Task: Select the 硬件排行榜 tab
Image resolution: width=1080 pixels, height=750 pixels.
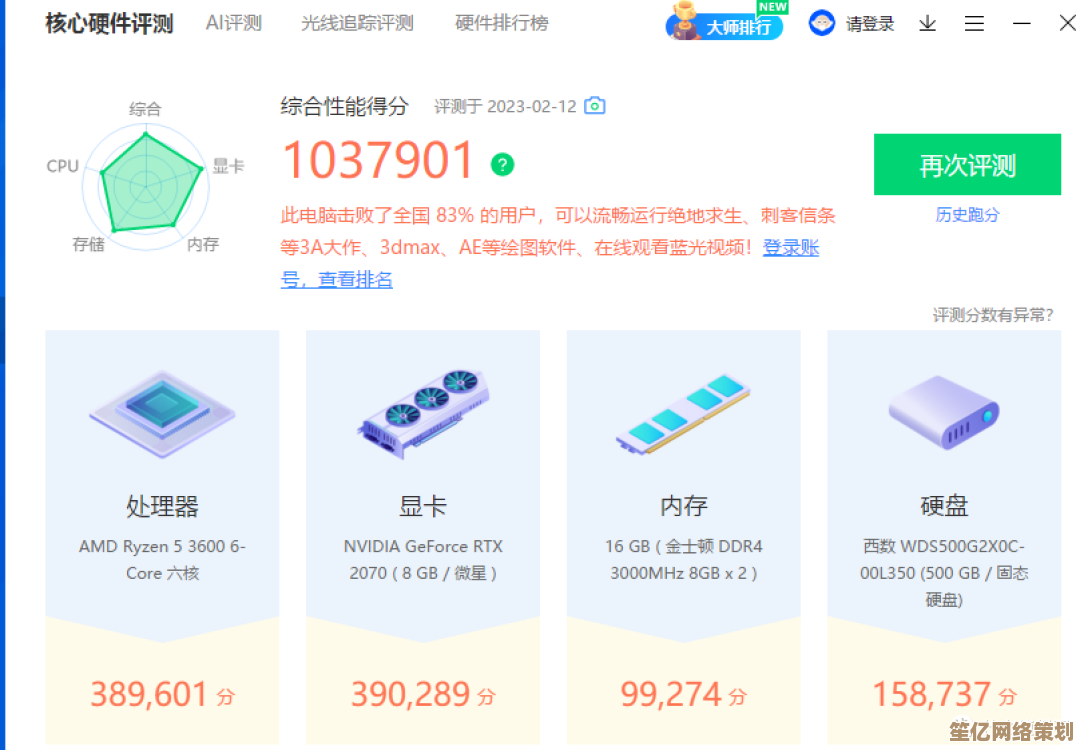Action: click(501, 23)
